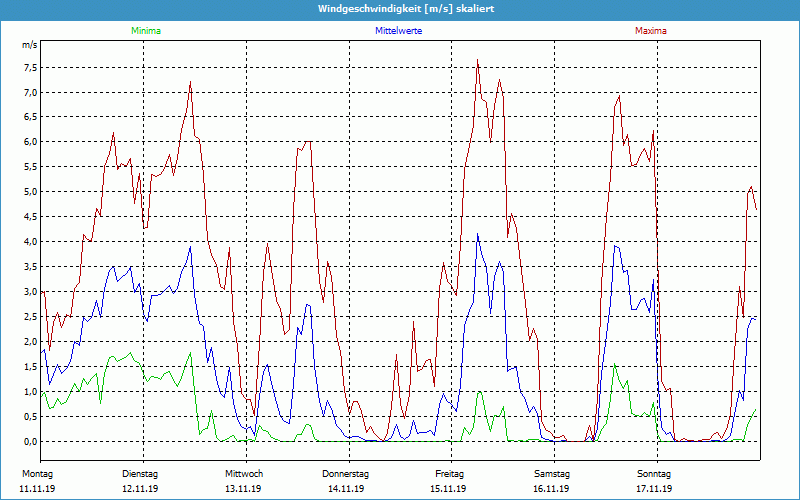This screenshot has height=500, width=800.
Task: Click the 'Samstag' day label
Action: pos(552,474)
